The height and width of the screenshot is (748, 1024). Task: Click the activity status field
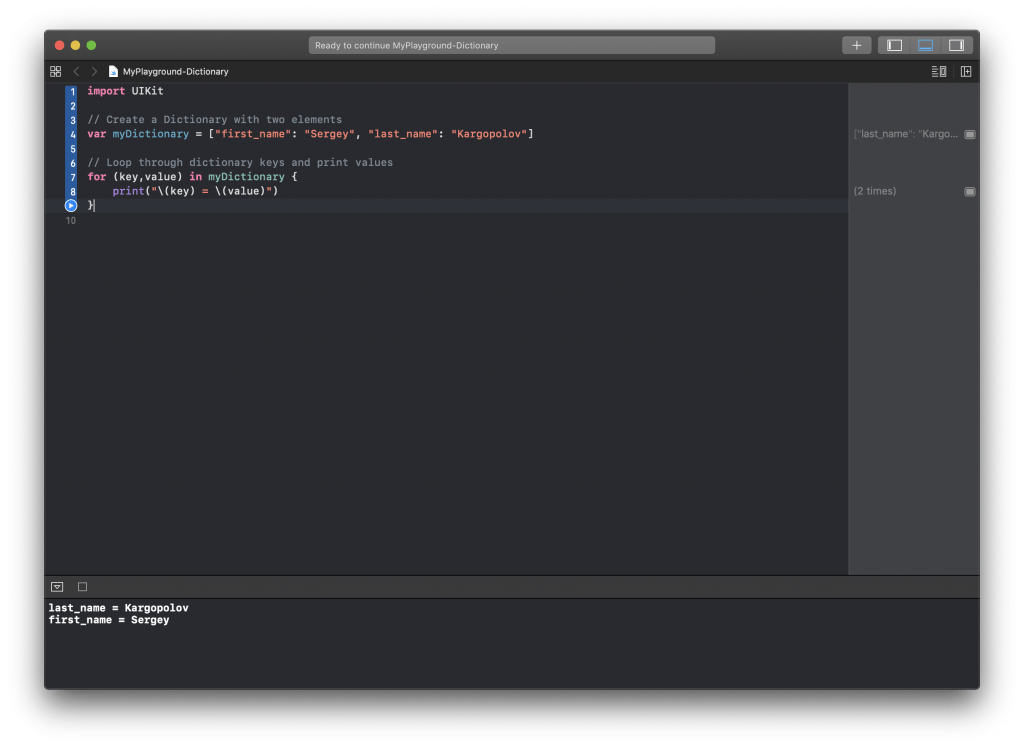click(511, 45)
